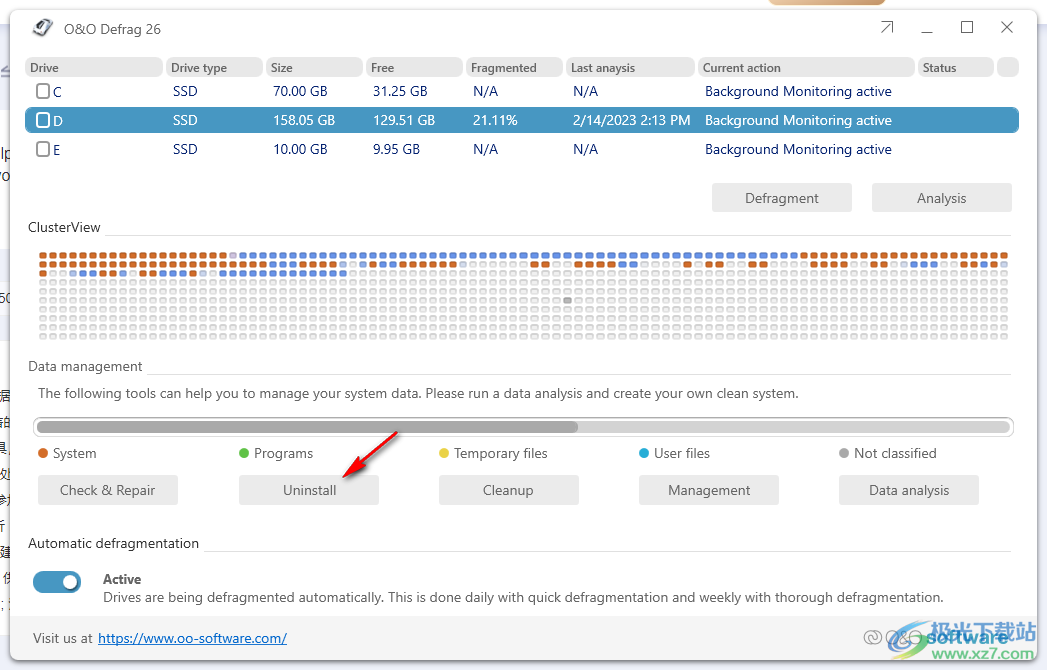
Task: Select the 21.11% fragmented value for drive D
Action: pyautogui.click(x=495, y=120)
